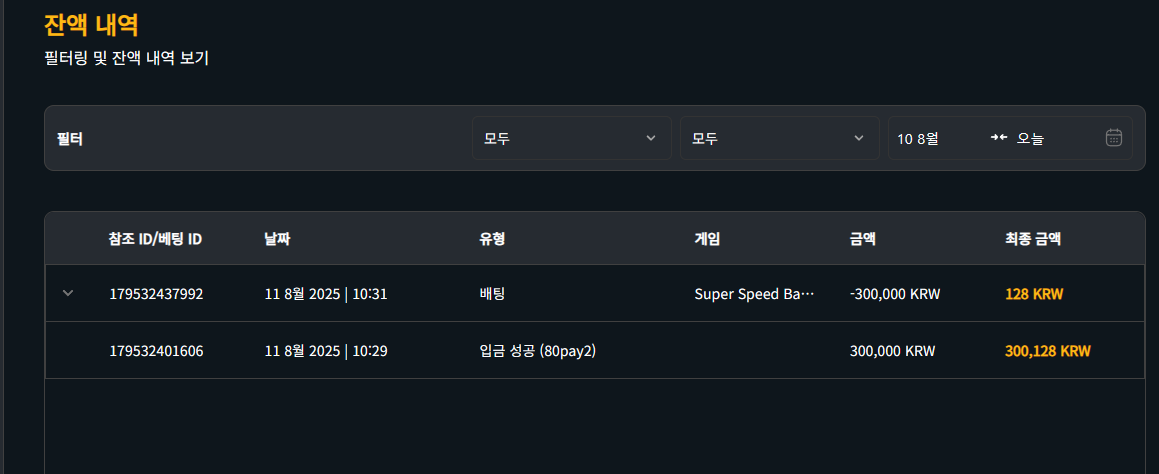Click the arrows icon between date fields
The height and width of the screenshot is (474, 1159).
(x=999, y=138)
